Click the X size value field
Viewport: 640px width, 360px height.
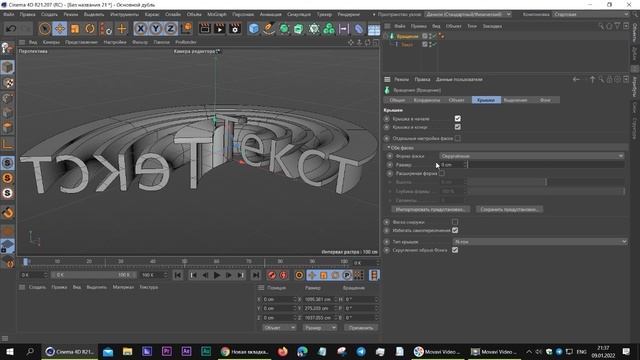pyautogui.click(x=319, y=299)
